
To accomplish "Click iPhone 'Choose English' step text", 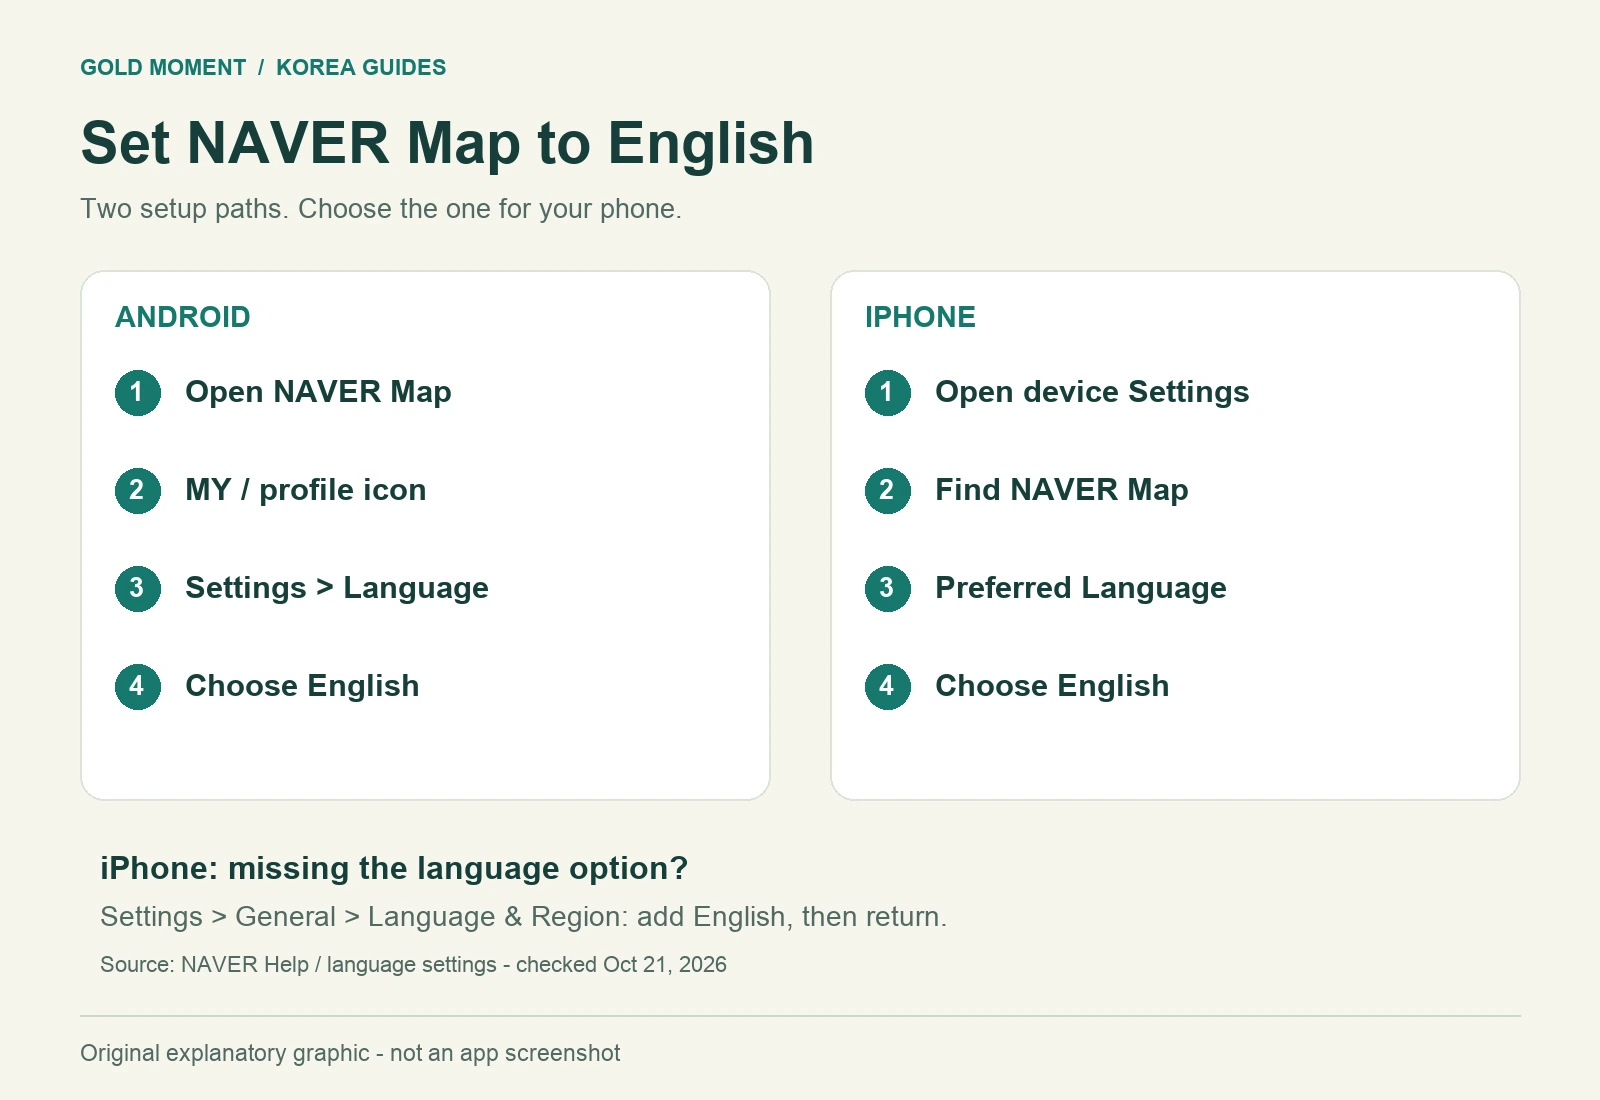I will [x=1052, y=686].
